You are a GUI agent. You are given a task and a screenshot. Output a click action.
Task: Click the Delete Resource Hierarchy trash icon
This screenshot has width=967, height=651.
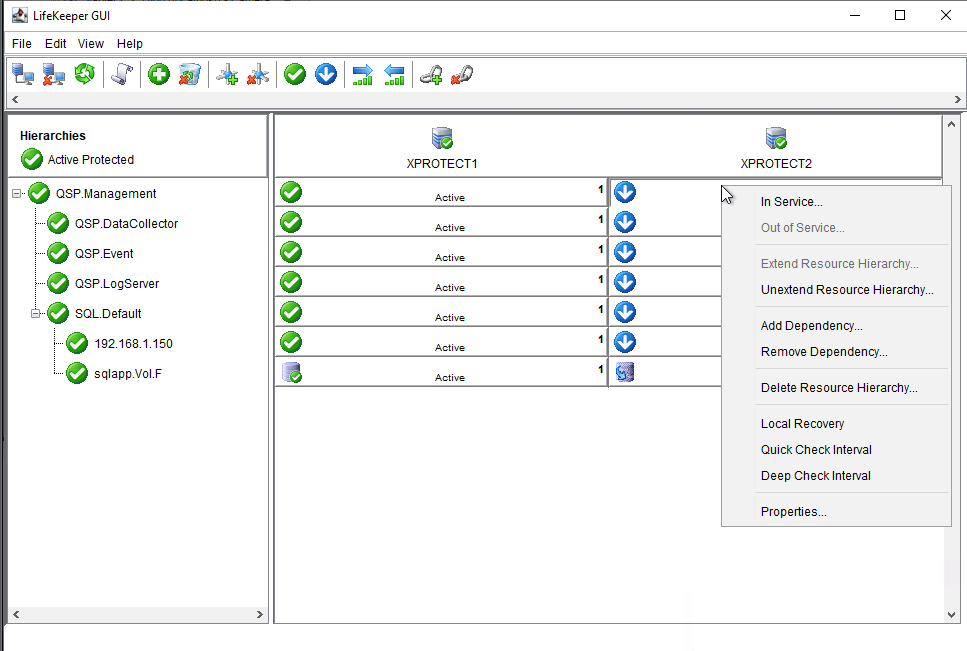click(190, 75)
